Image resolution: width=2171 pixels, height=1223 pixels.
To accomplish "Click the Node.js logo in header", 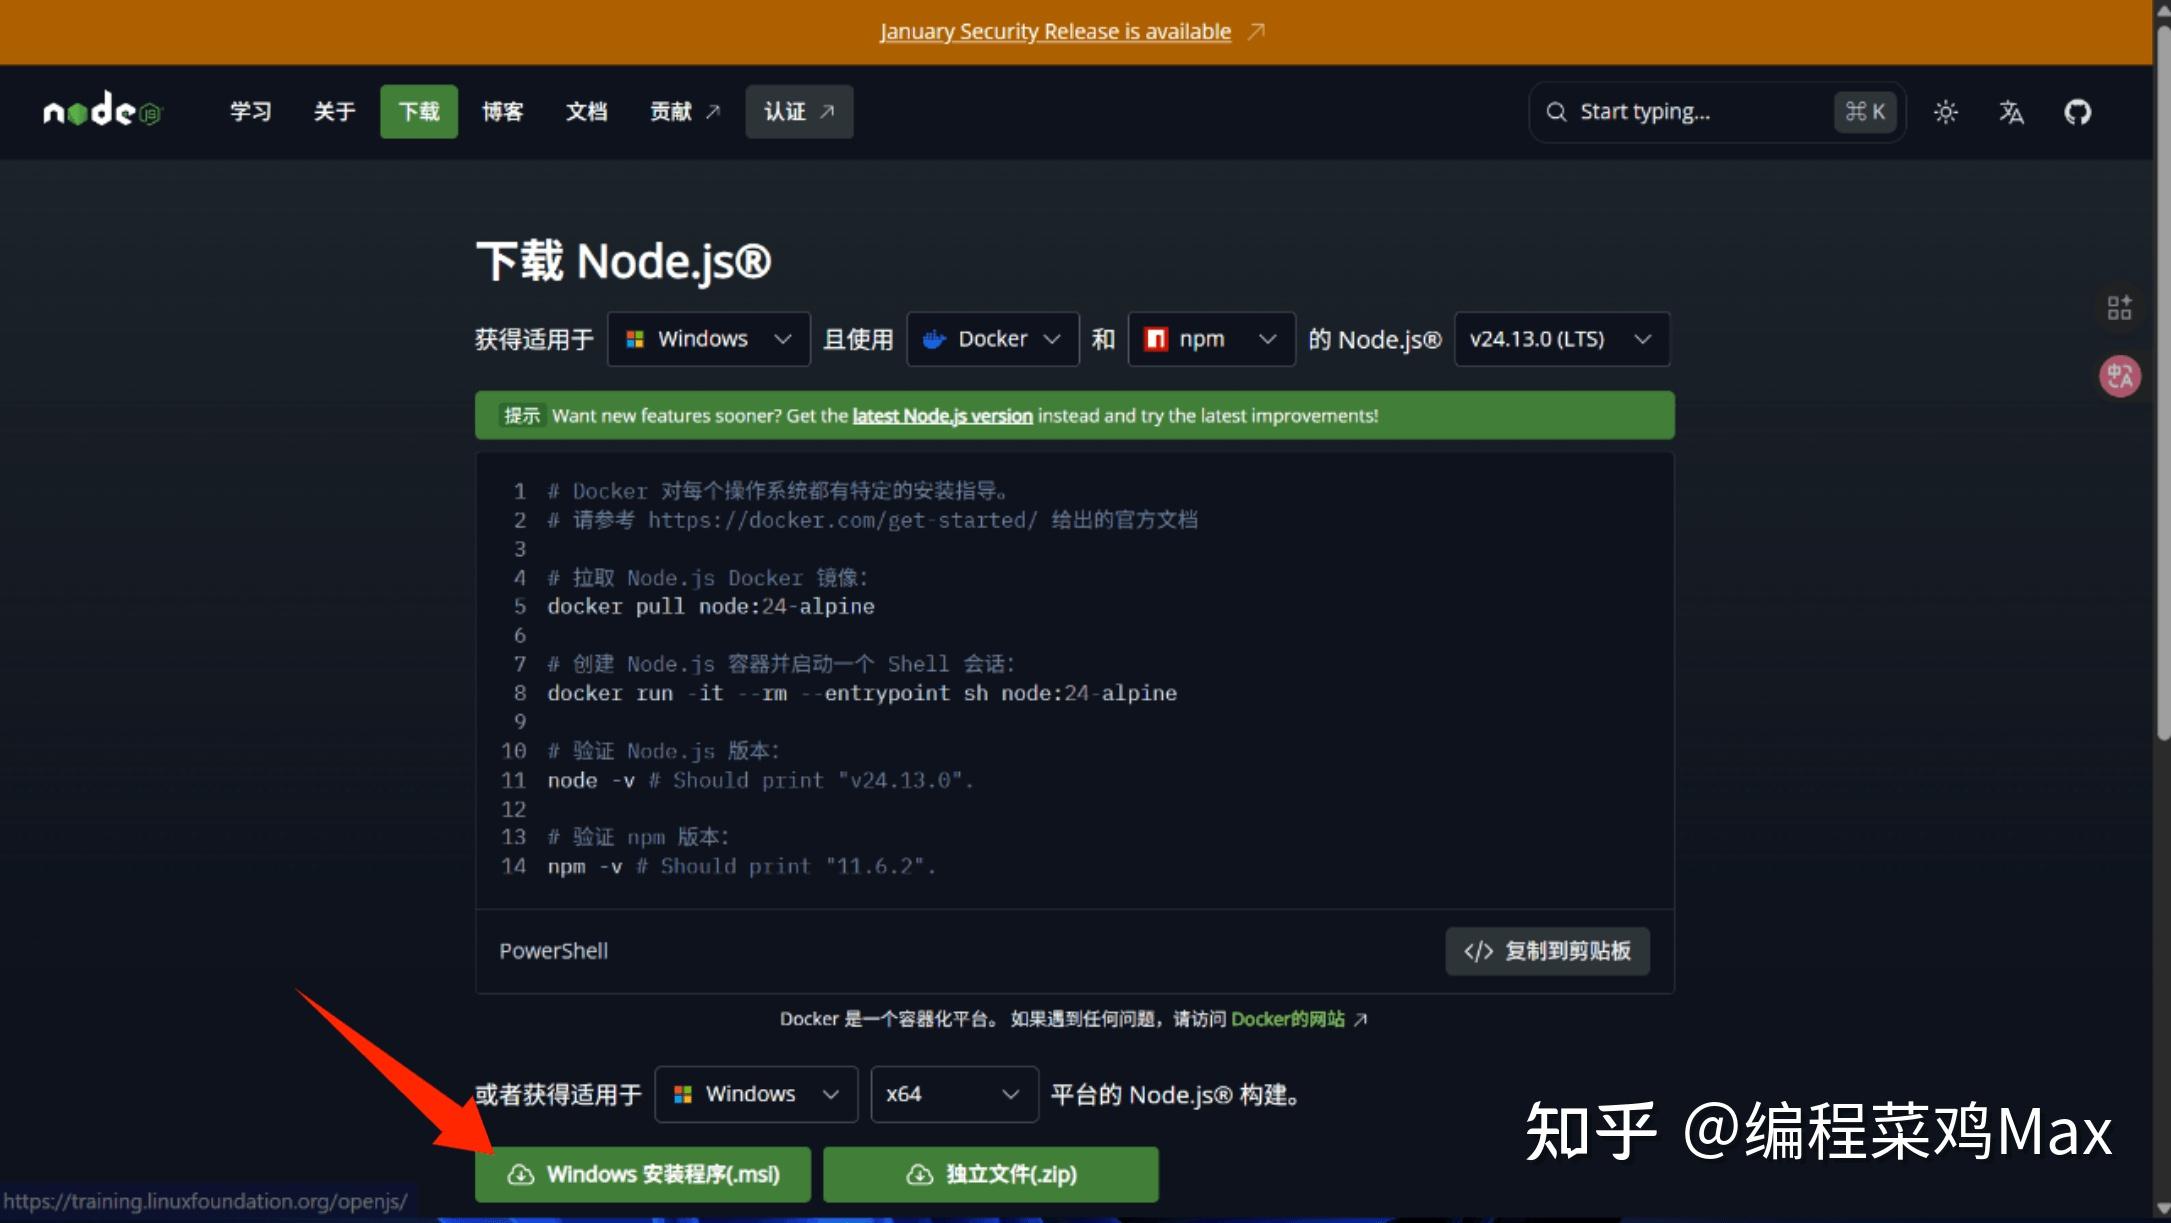I will pos(102,110).
